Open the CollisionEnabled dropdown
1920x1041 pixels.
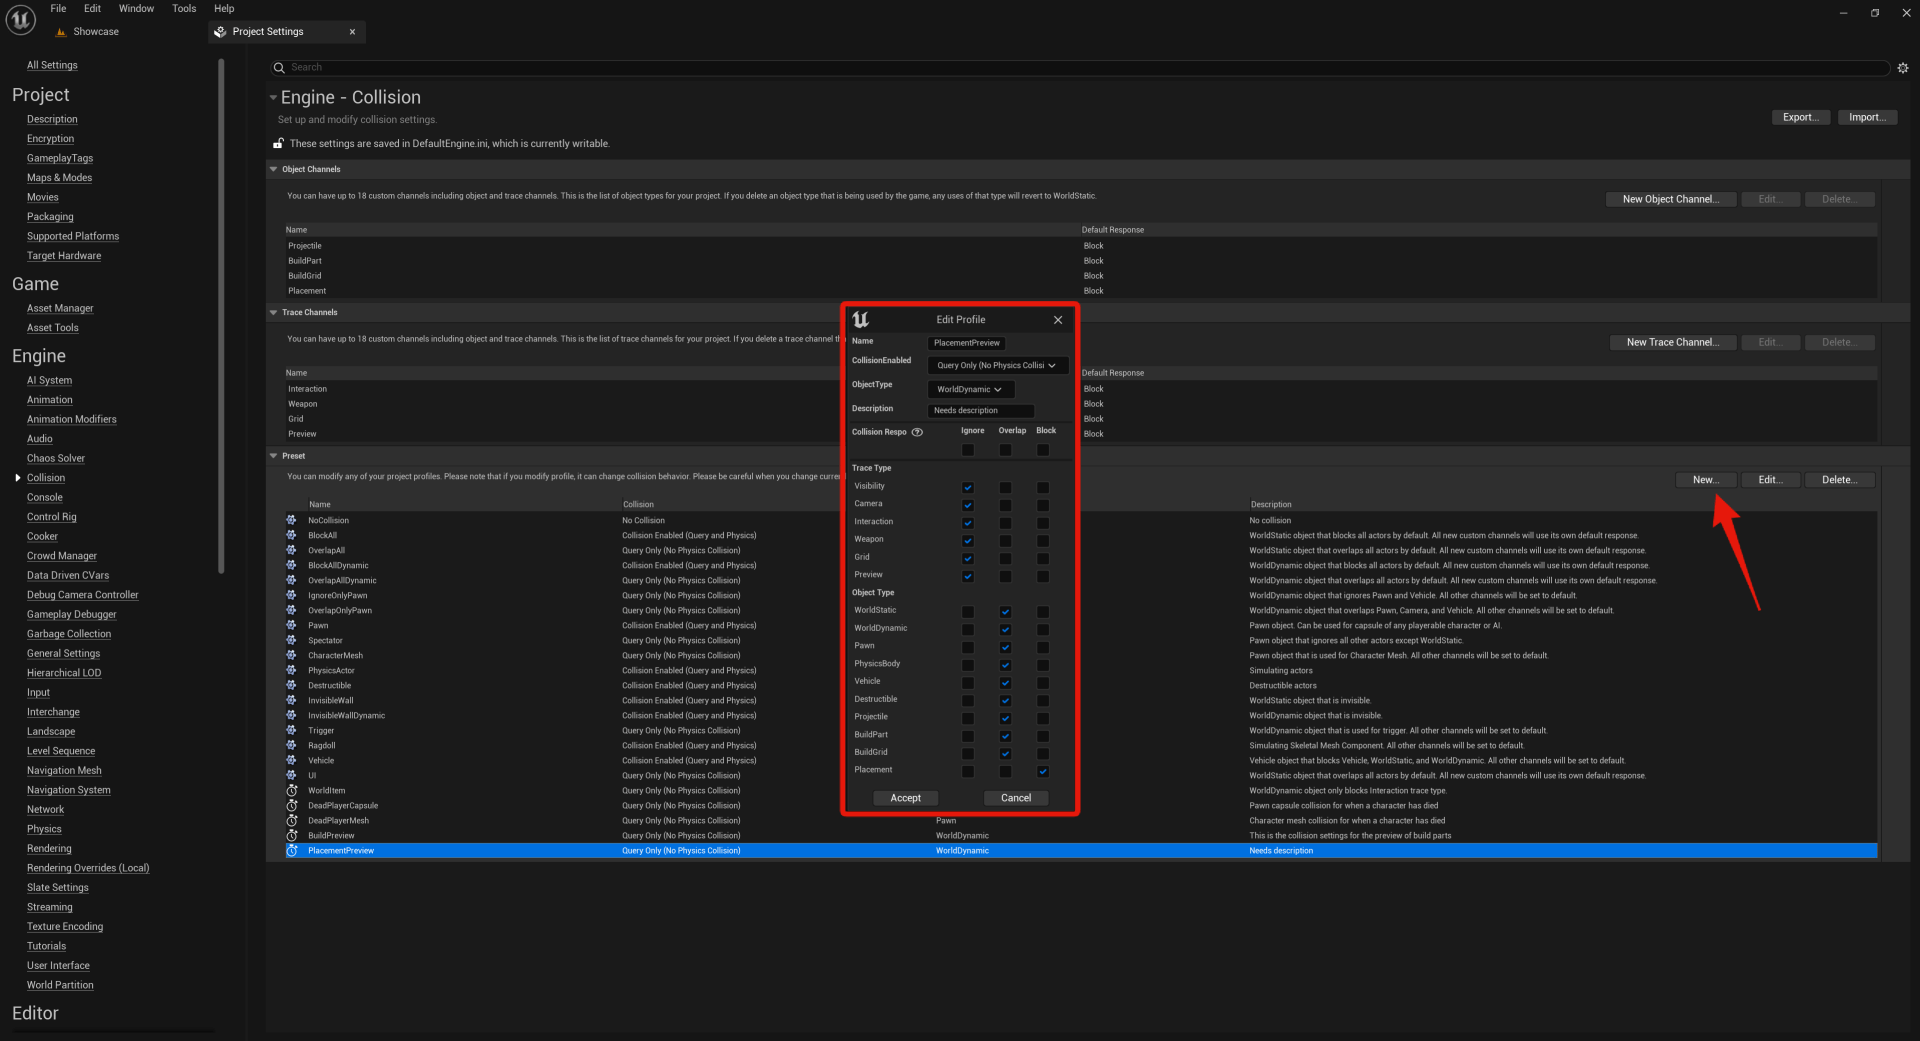click(x=997, y=366)
